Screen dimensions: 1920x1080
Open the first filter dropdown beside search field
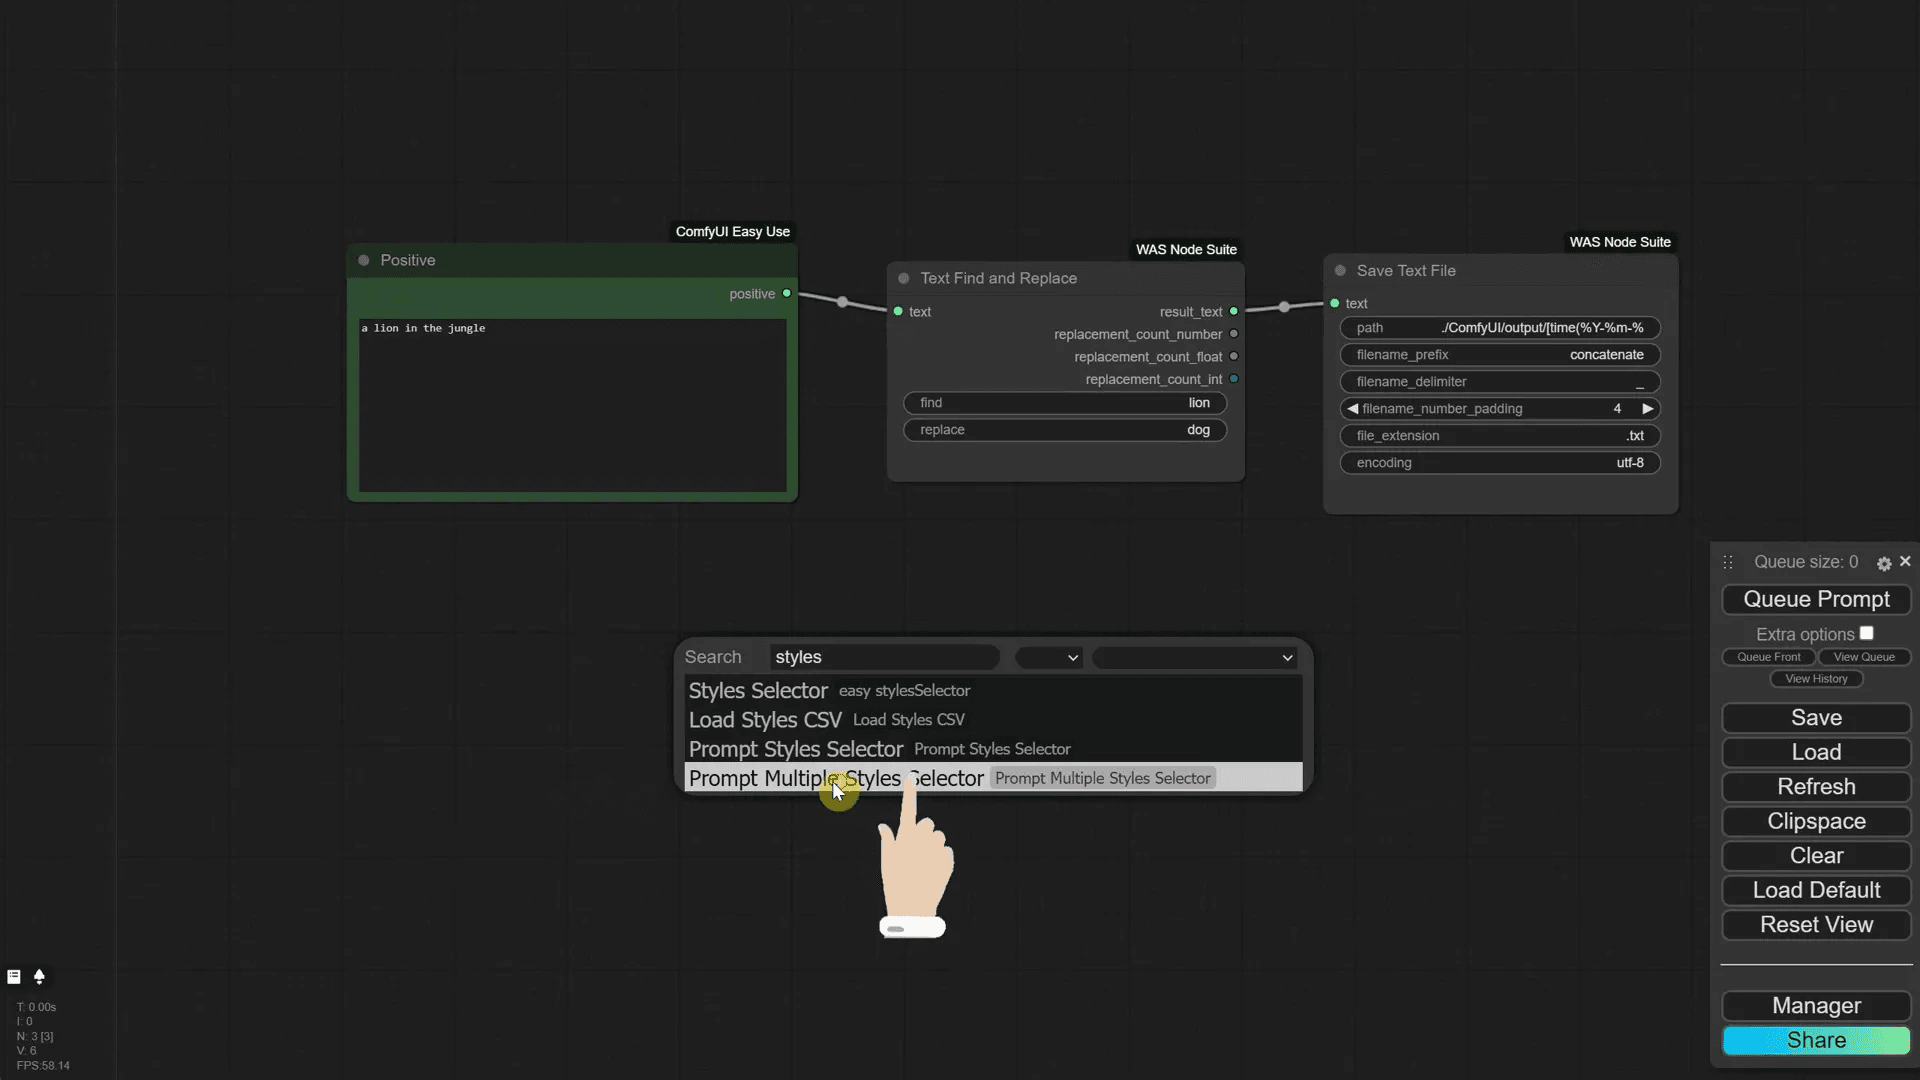1048,657
